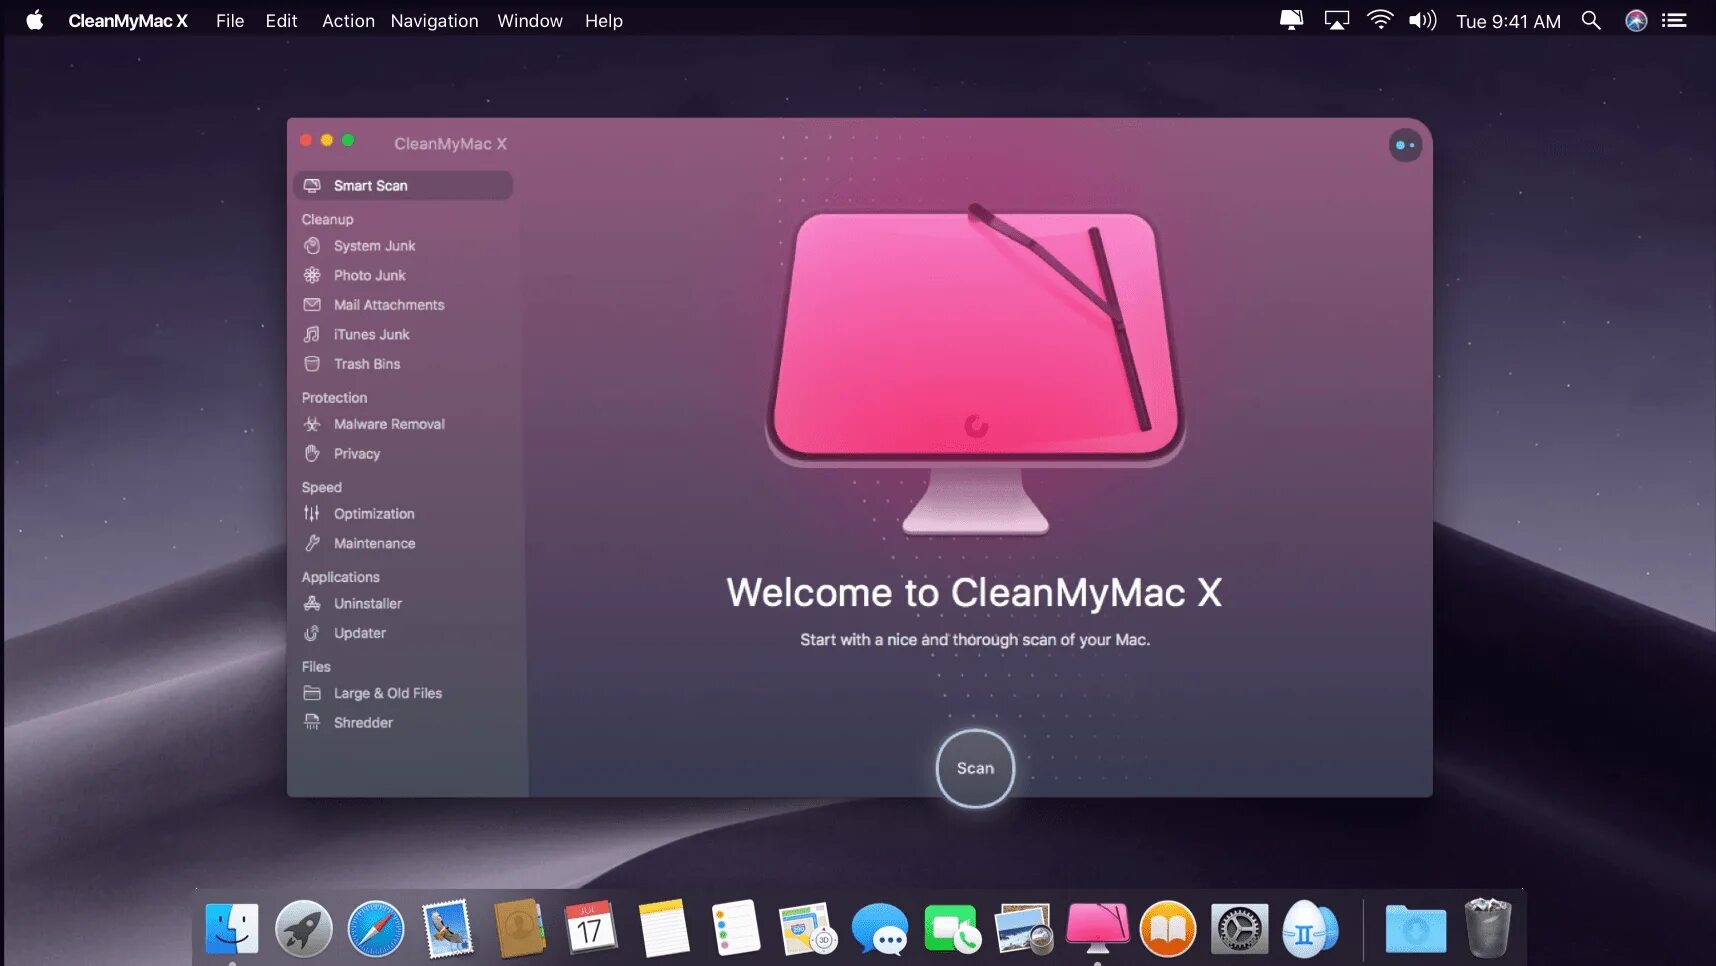Open the Downloads folder in the Dock

(1416, 929)
